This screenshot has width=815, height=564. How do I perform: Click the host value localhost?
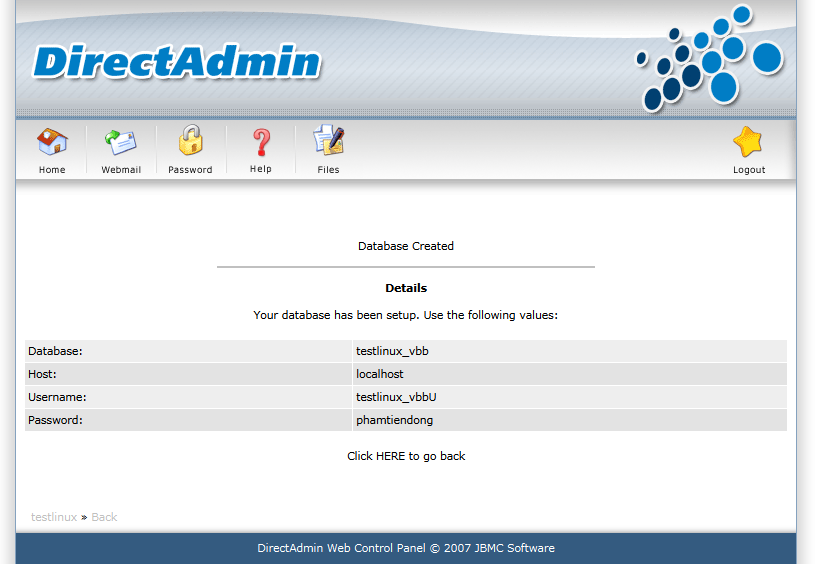[x=380, y=374]
